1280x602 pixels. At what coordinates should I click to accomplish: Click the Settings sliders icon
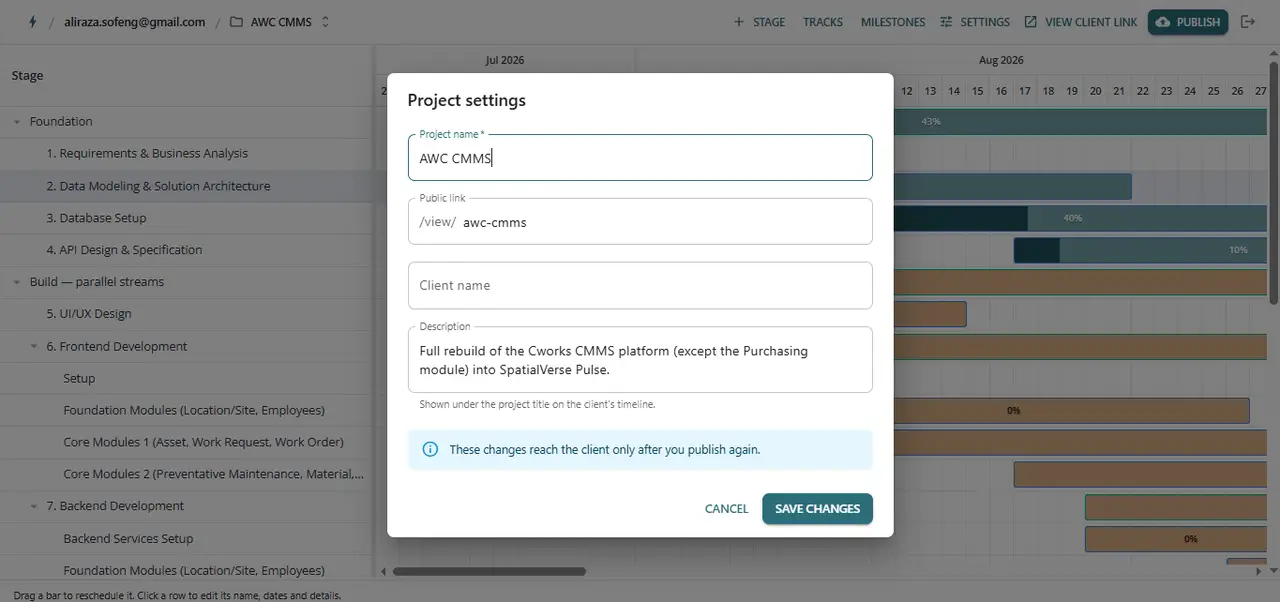(x=946, y=22)
